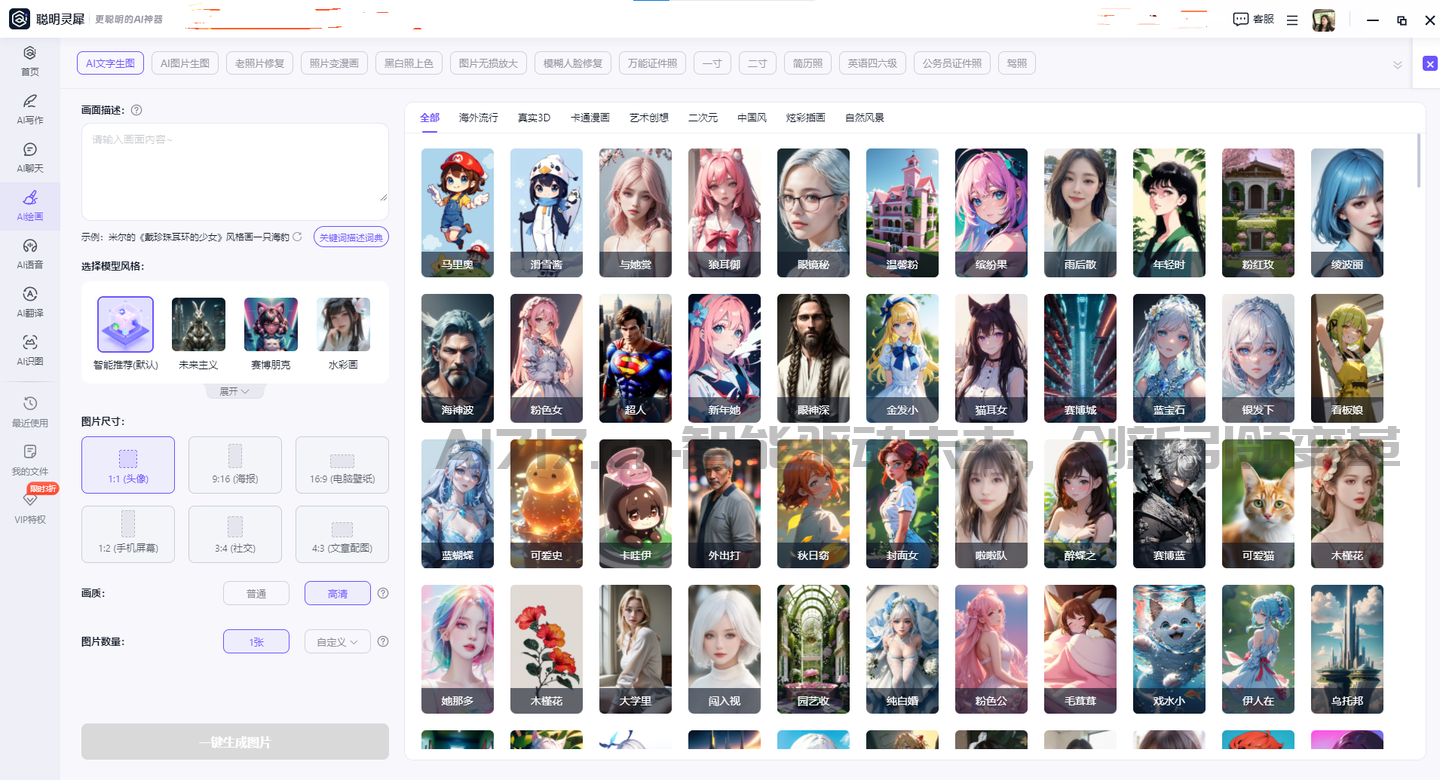Open 万能证件照 tab
This screenshot has width=1440, height=780.
(652, 63)
